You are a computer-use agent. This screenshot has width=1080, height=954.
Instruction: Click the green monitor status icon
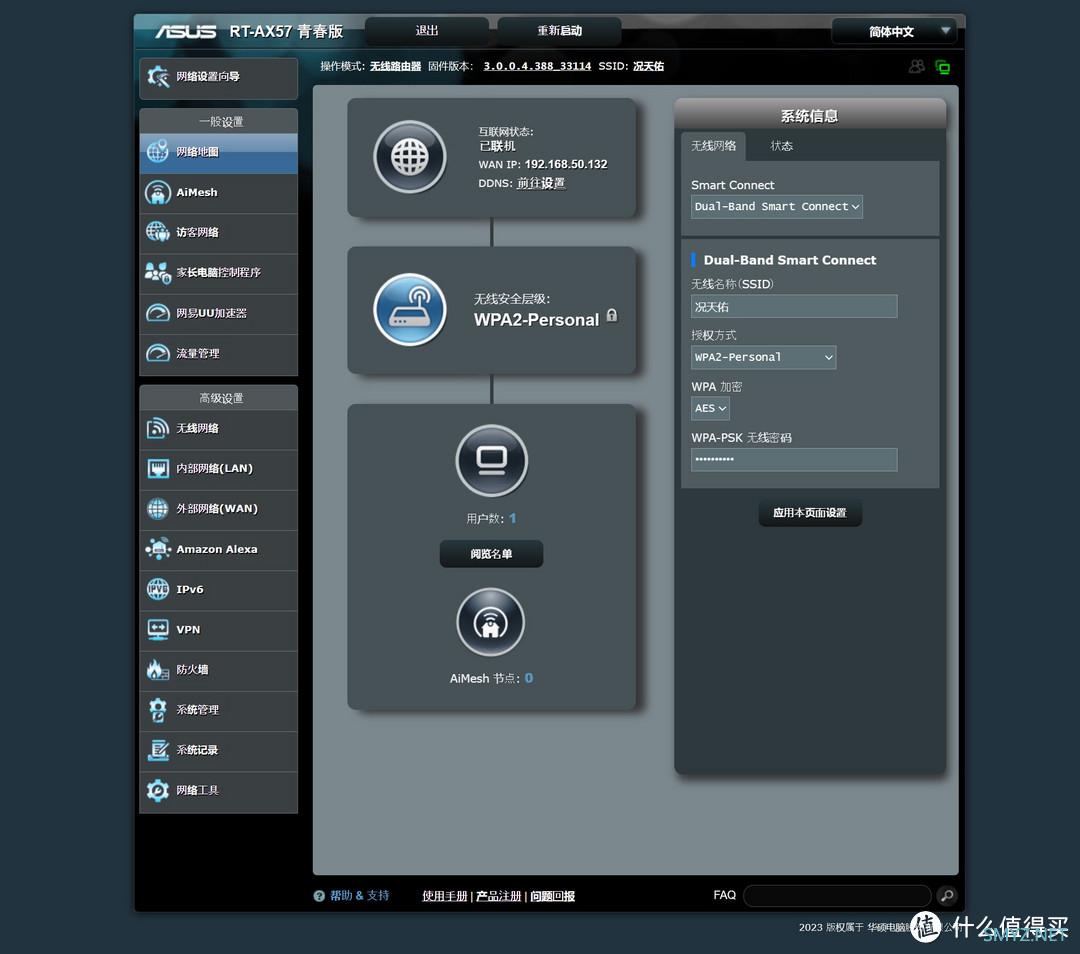click(x=942, y=67)
